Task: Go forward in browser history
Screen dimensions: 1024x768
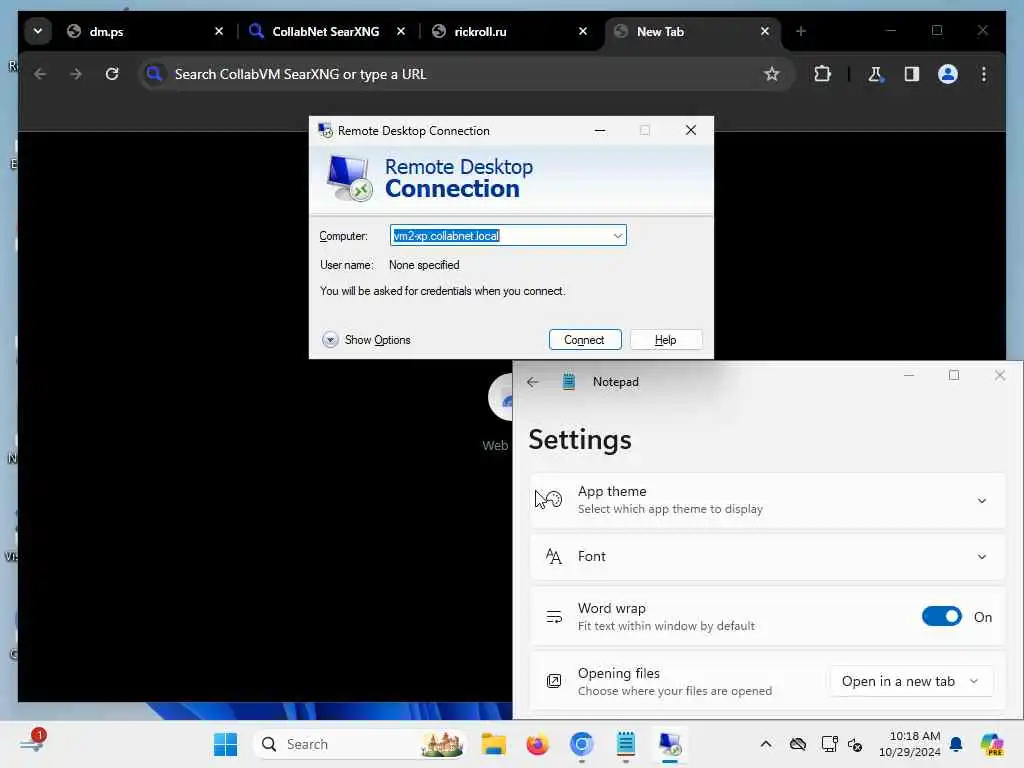Action: [x=76, y=74]
